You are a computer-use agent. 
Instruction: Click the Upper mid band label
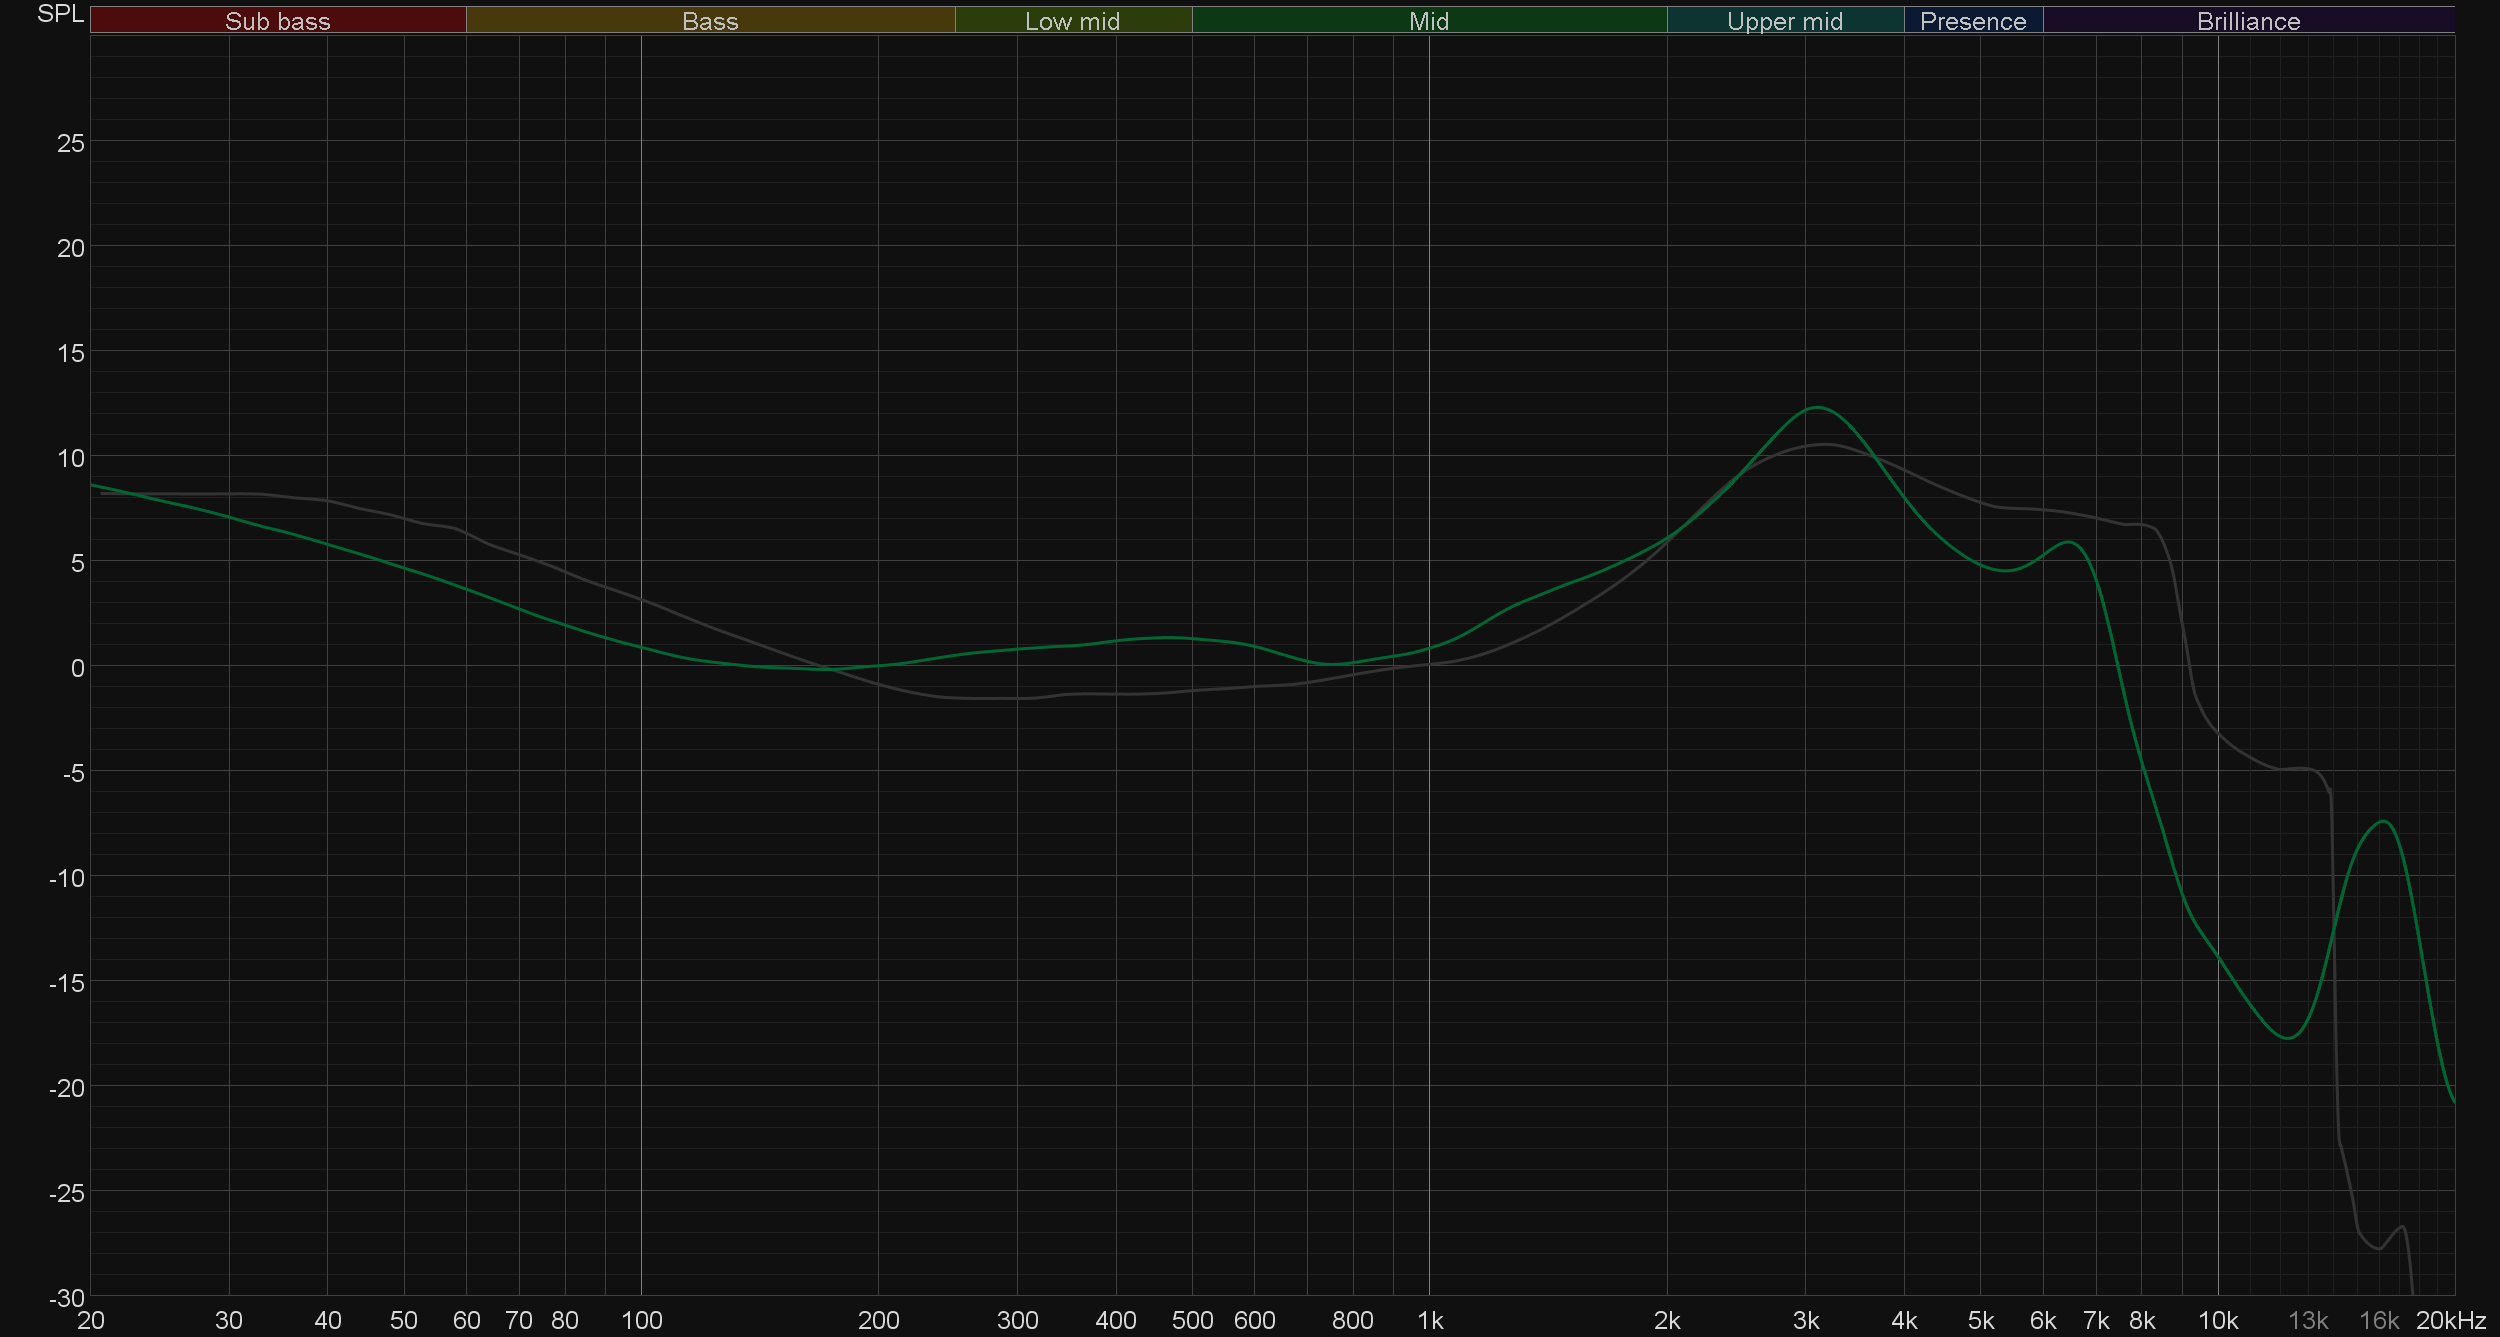(x=1784, y=21)
